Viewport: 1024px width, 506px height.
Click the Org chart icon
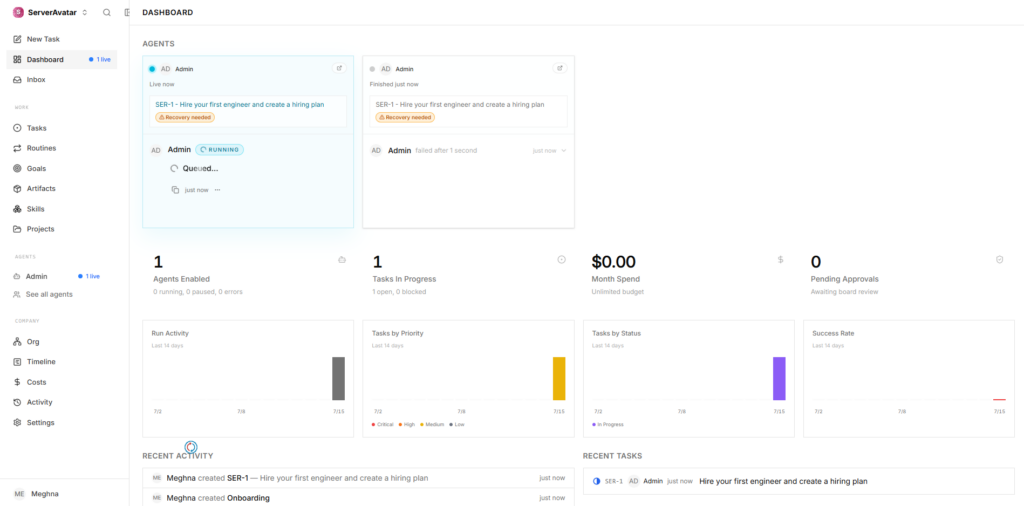pyautogui.click(x=18, y=341)
